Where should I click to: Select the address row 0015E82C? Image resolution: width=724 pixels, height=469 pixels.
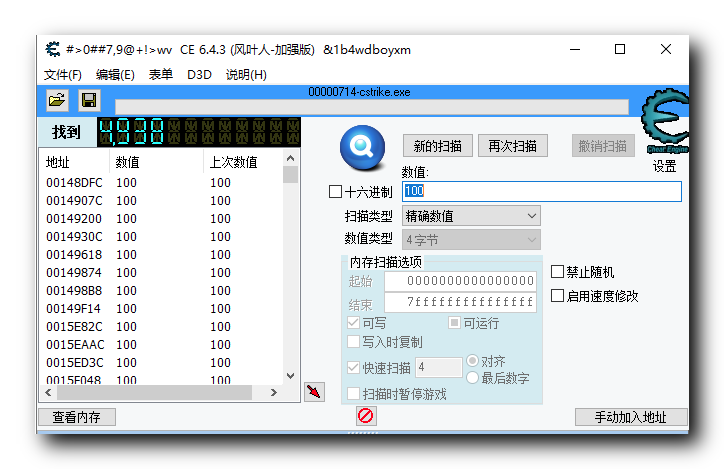click(162, 327)
